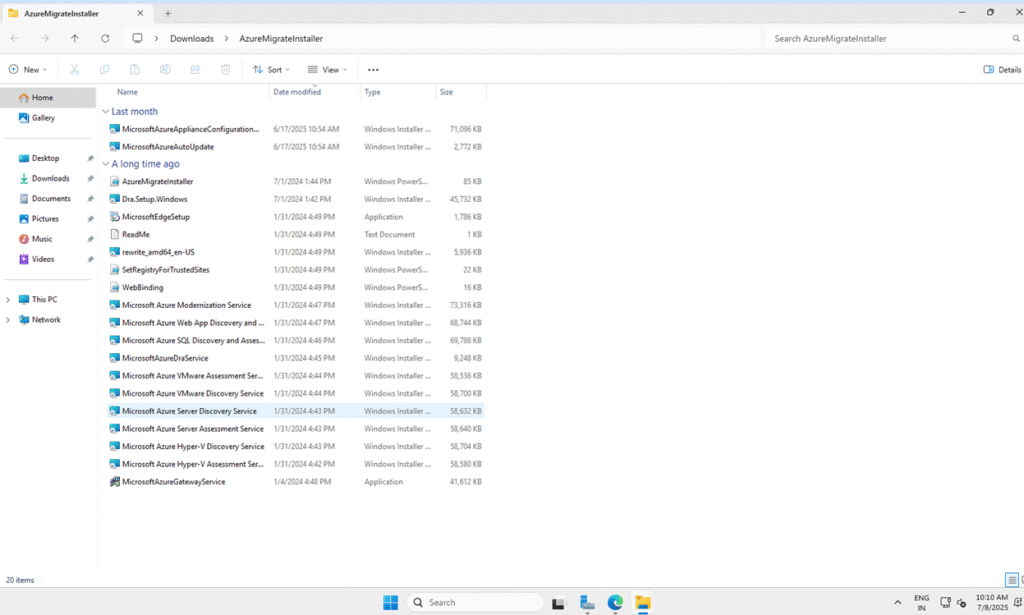The height and width of the screenshot is (615, 1024).
Task: Click the Rename icon in toolbar
Action: [x=165, y=70]
